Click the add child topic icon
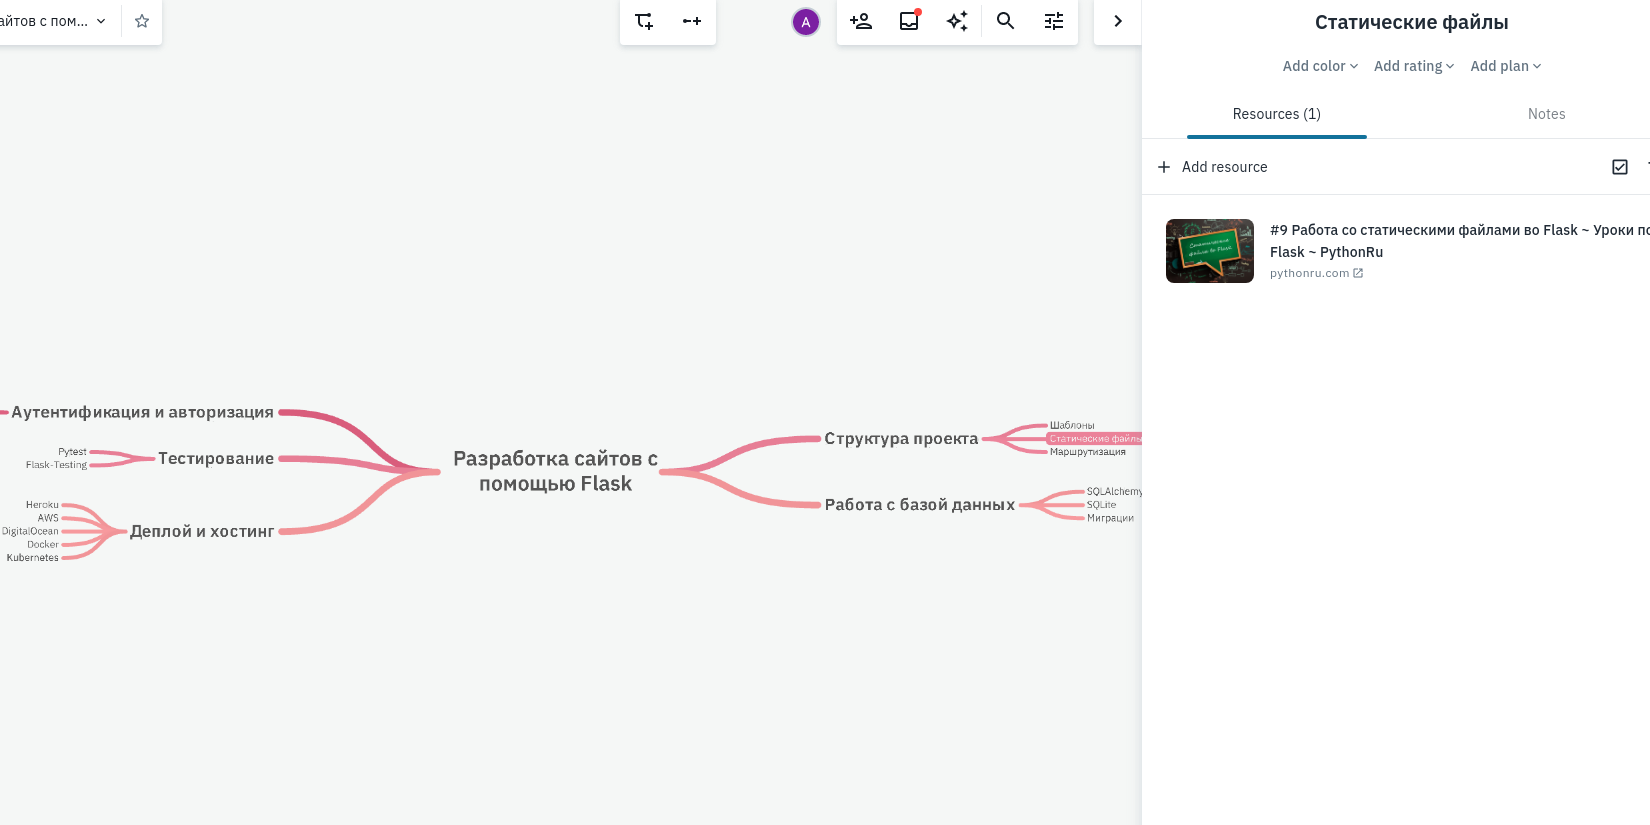Screen dimensions: 1650x825 644,21
